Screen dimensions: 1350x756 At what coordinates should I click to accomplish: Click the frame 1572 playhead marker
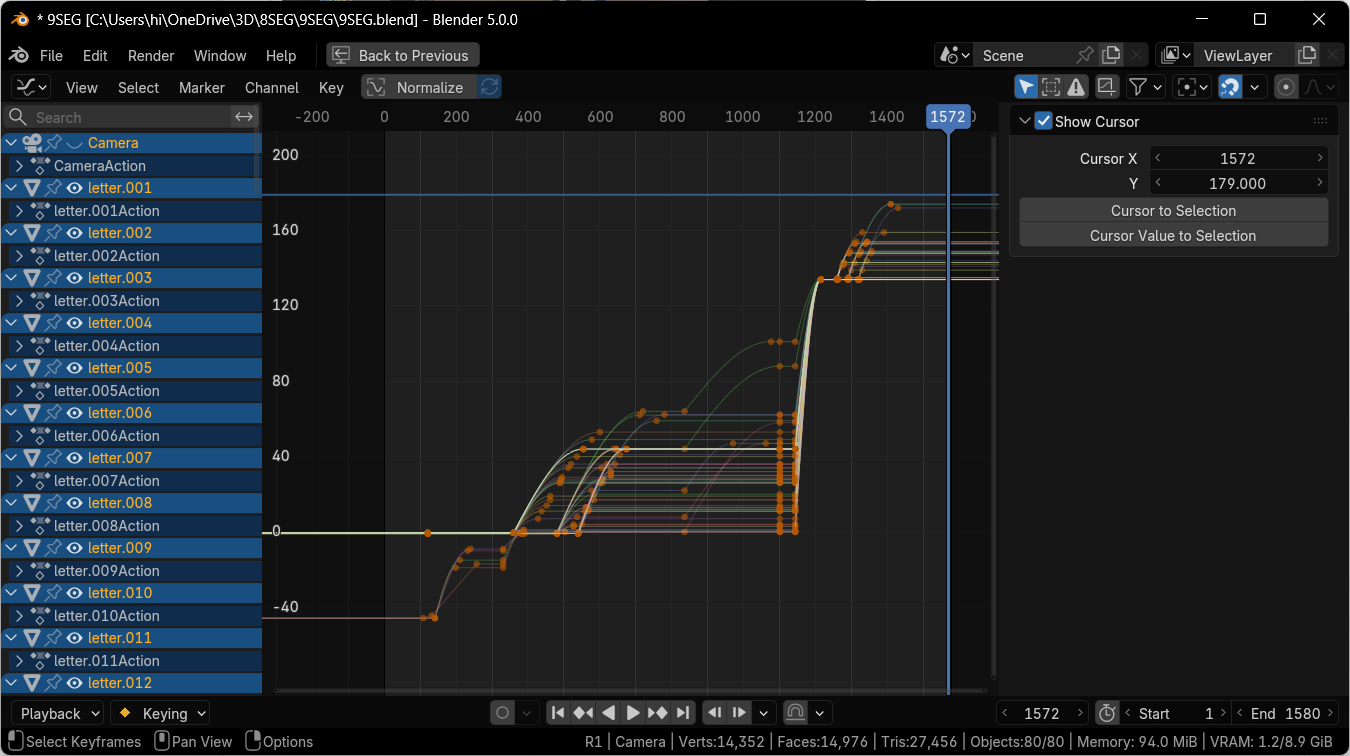coord(947,117)
